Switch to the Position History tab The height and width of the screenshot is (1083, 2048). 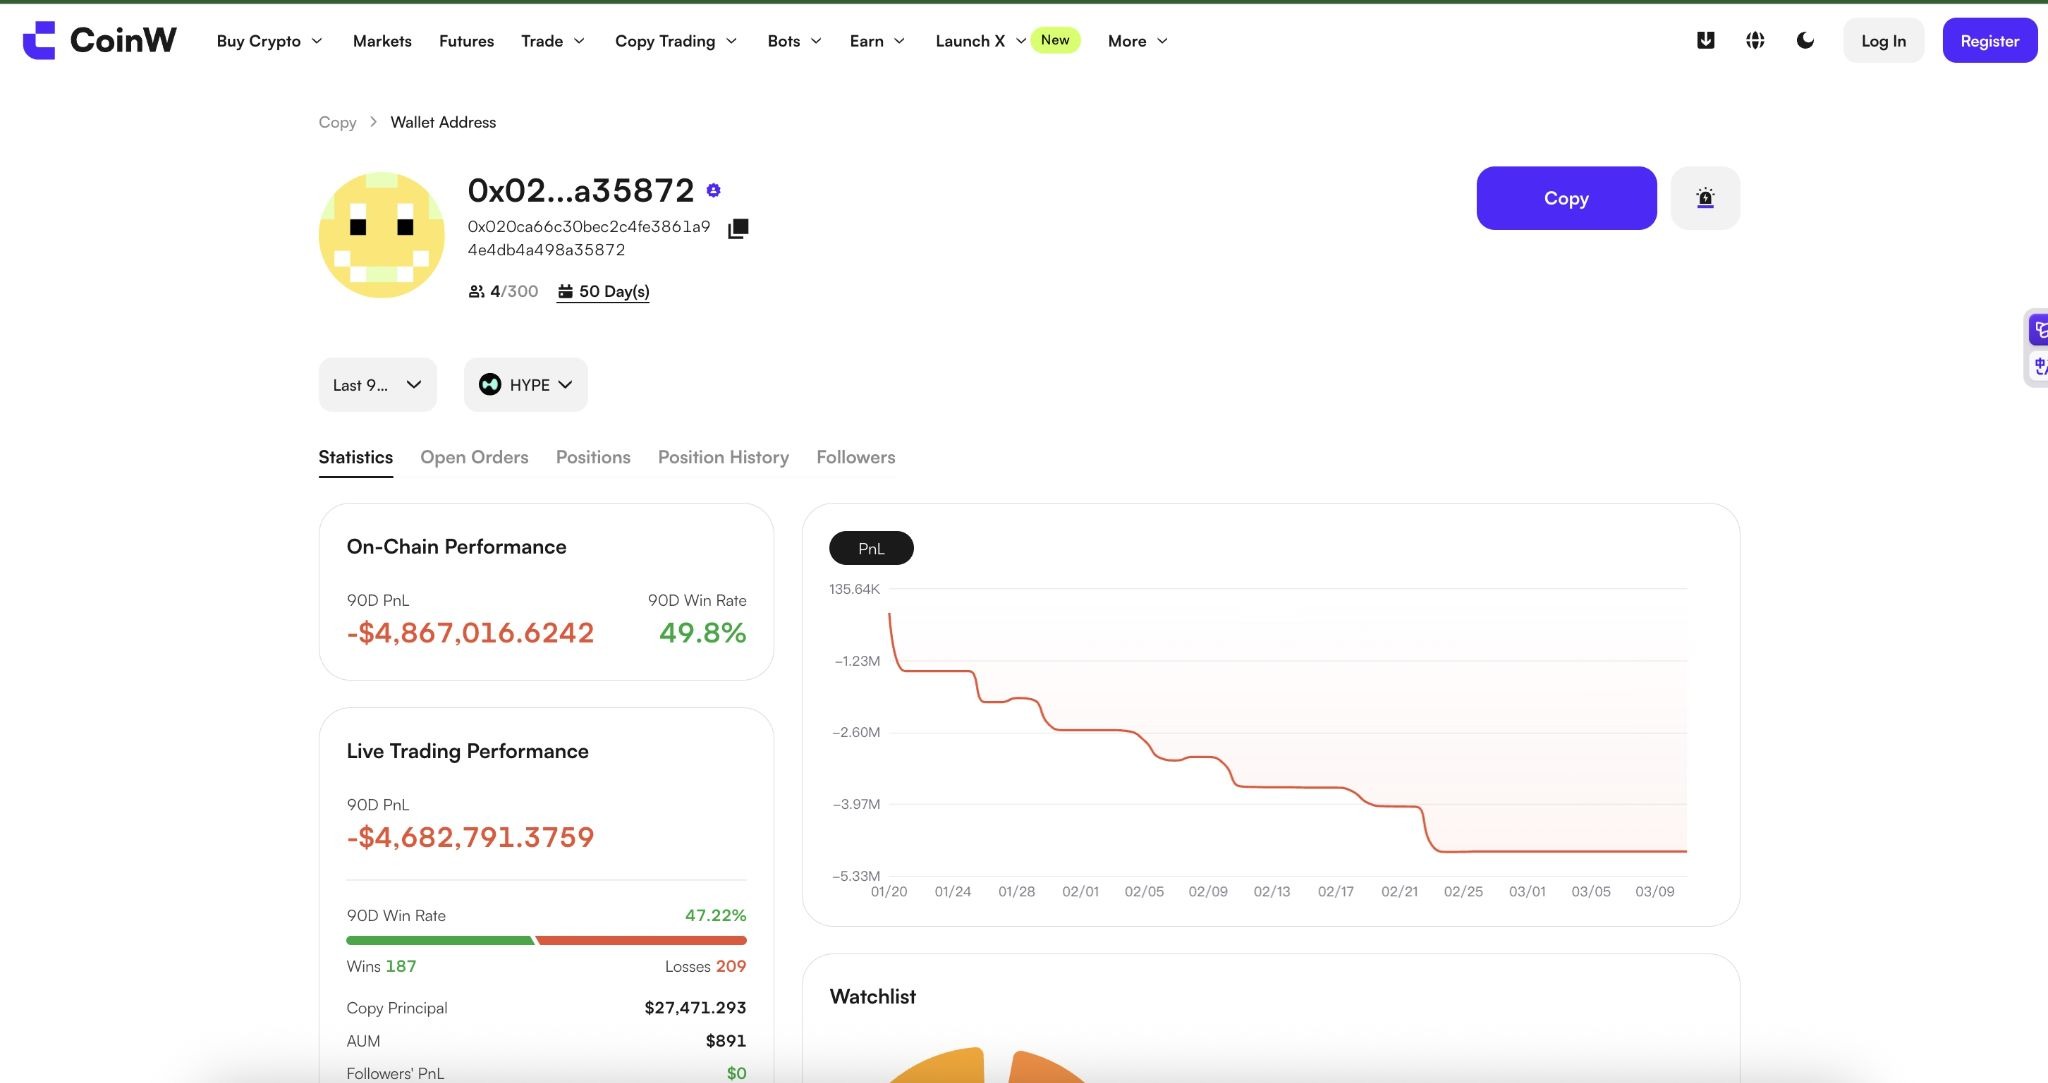pos(723,457)
